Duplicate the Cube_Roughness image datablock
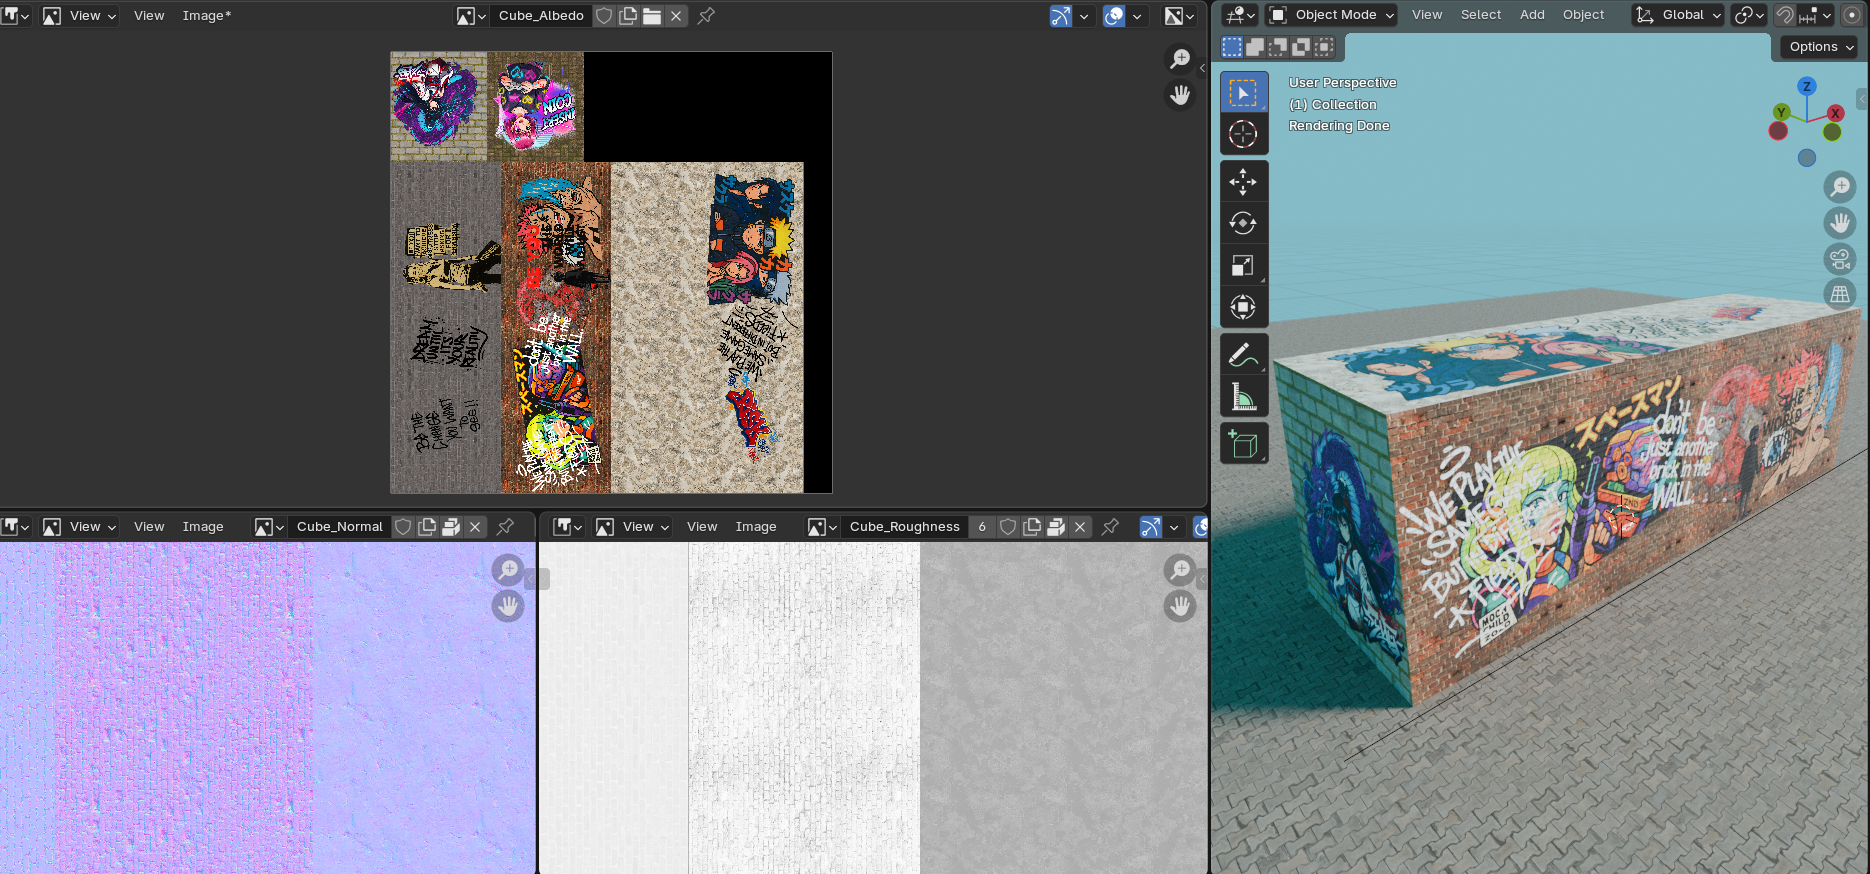1870x874 pixels. pyautogui.click(x=1032, y=527)
